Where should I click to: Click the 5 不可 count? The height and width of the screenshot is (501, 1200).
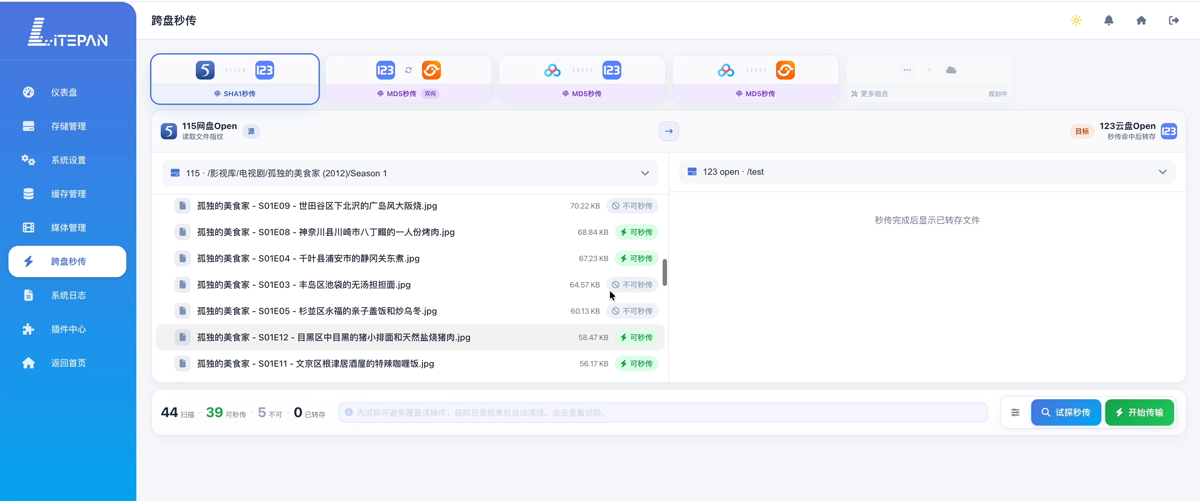point(269,412)
